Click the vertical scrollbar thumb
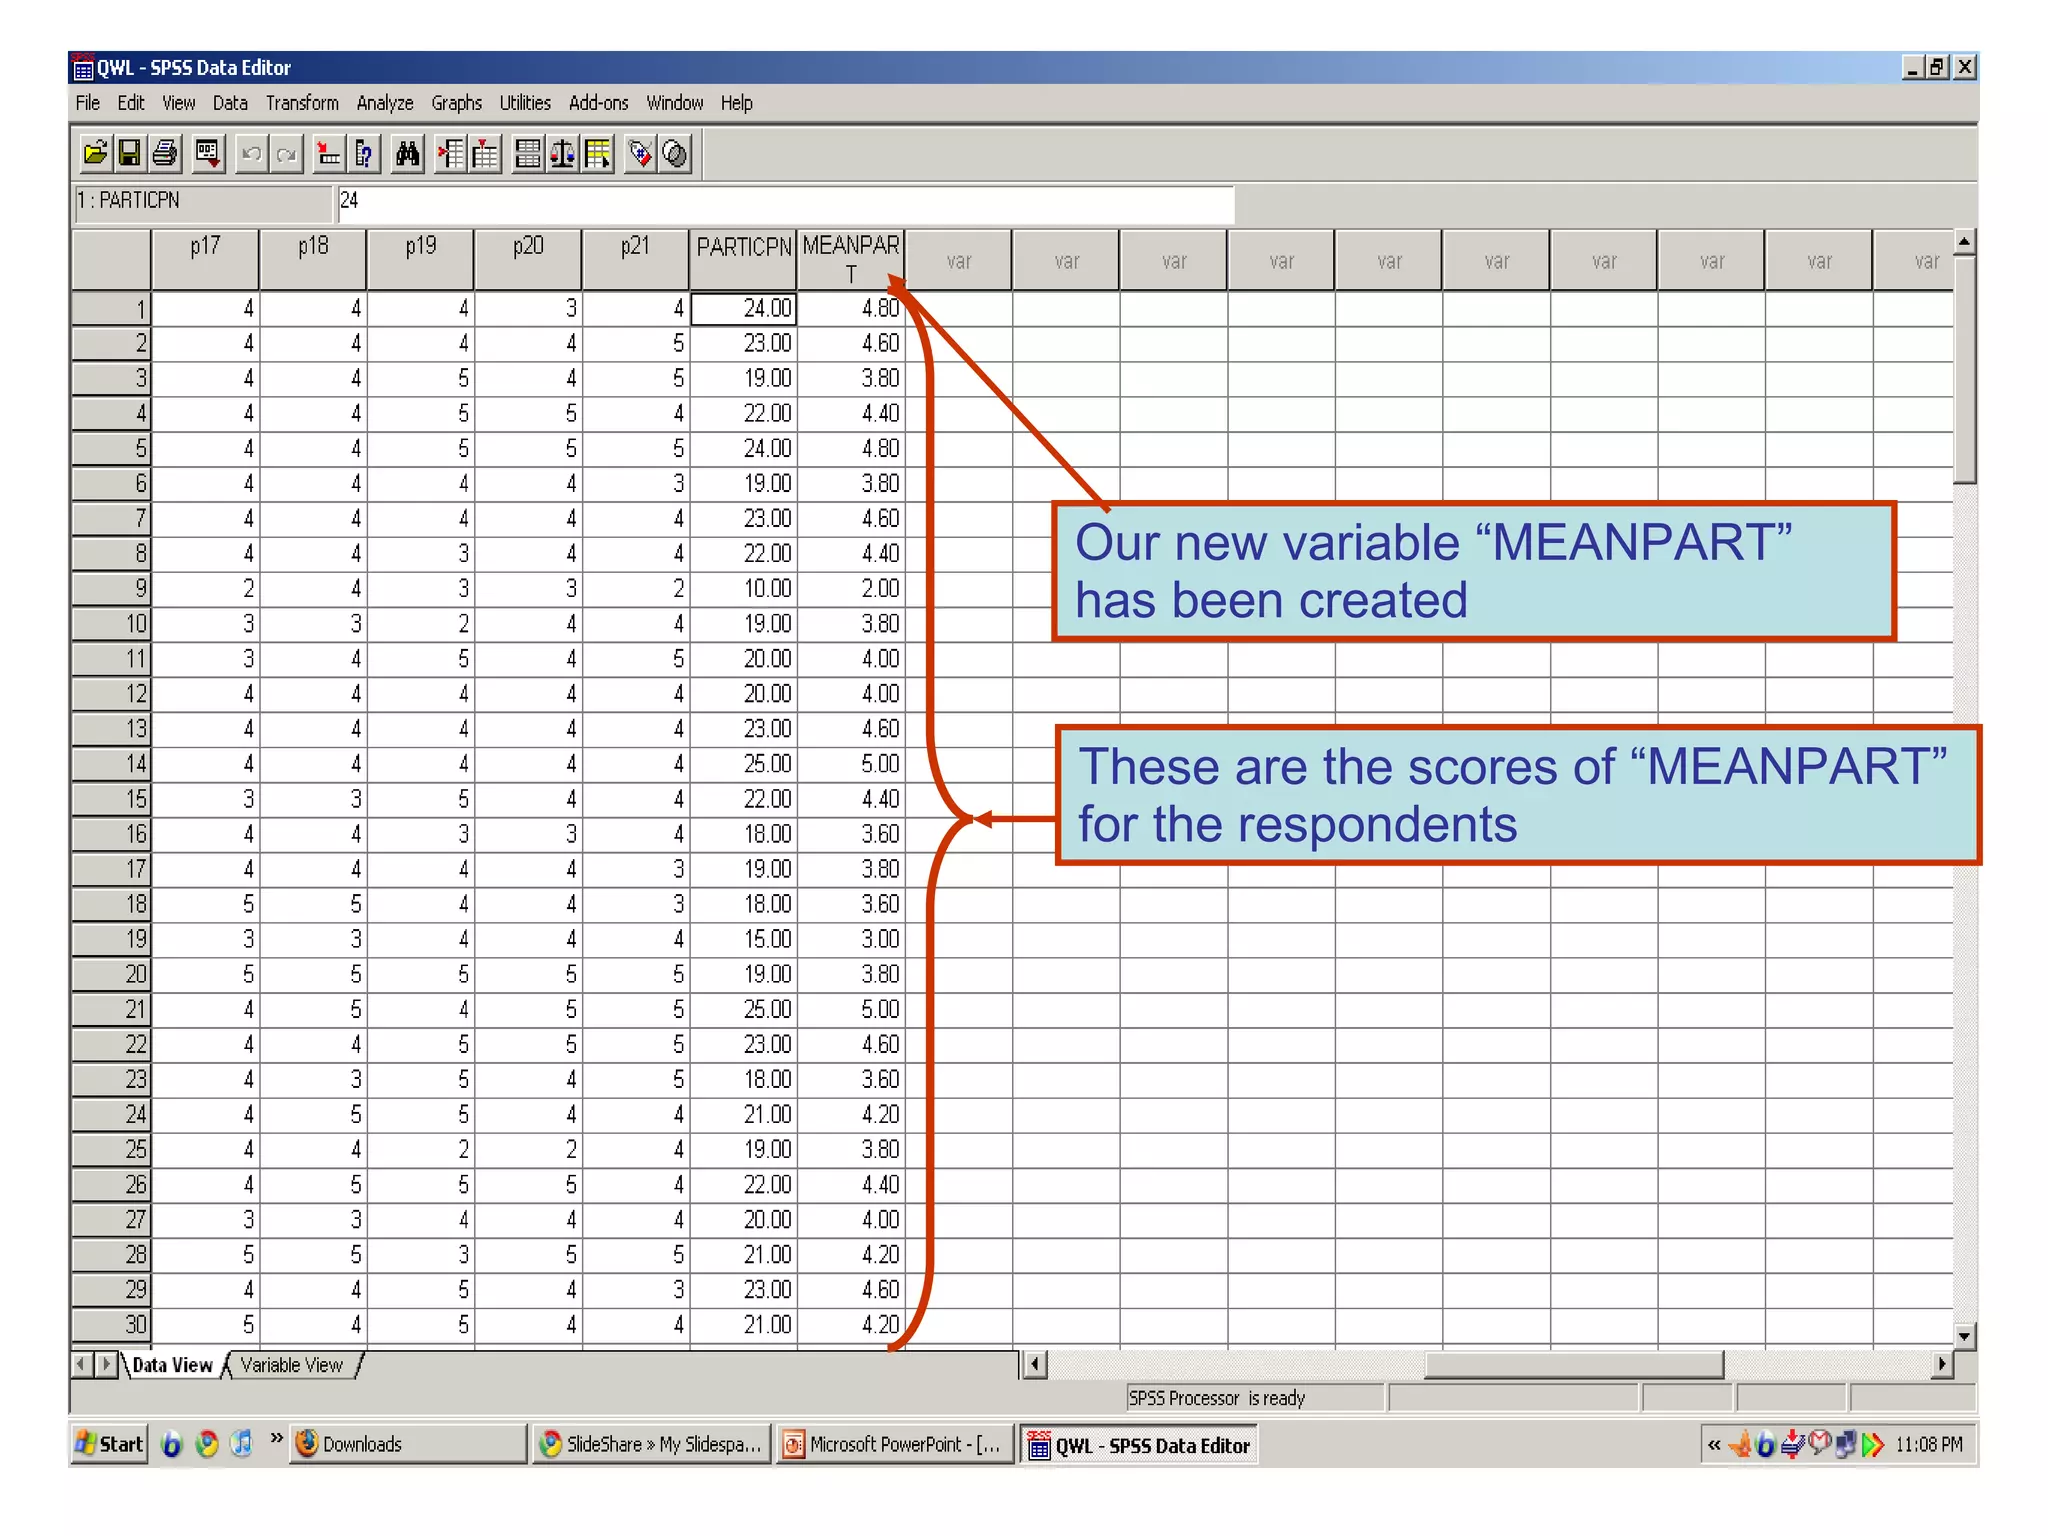The image size is (2048, 1536). pyautogui.click(x=1964, y=369)
